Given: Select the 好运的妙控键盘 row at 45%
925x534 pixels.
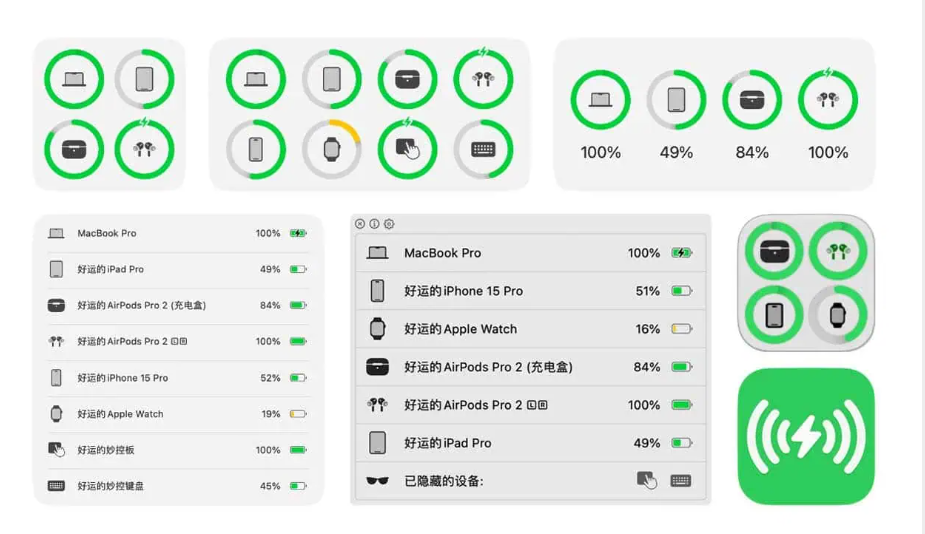Looking at the screenshot, I should coord(177,486).
